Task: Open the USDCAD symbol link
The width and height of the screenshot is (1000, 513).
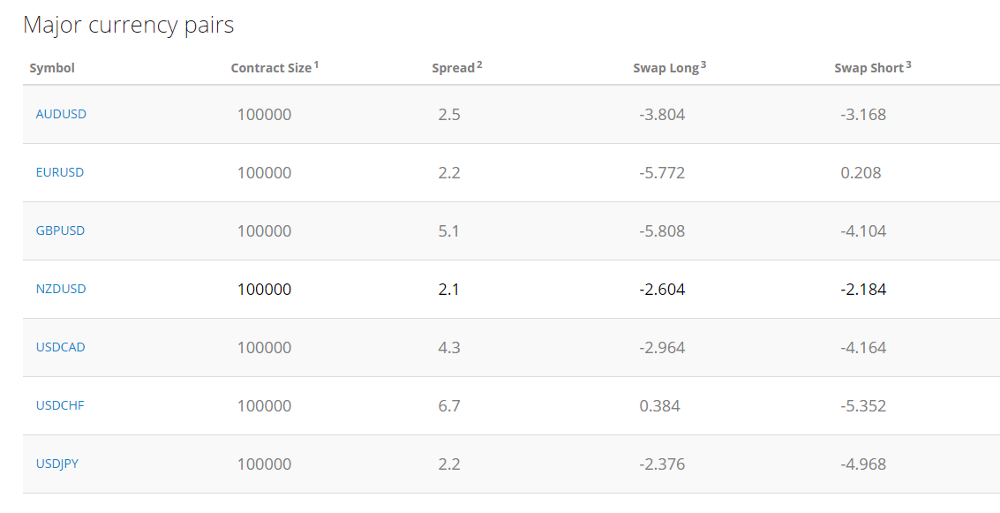Action: (61, 347)
